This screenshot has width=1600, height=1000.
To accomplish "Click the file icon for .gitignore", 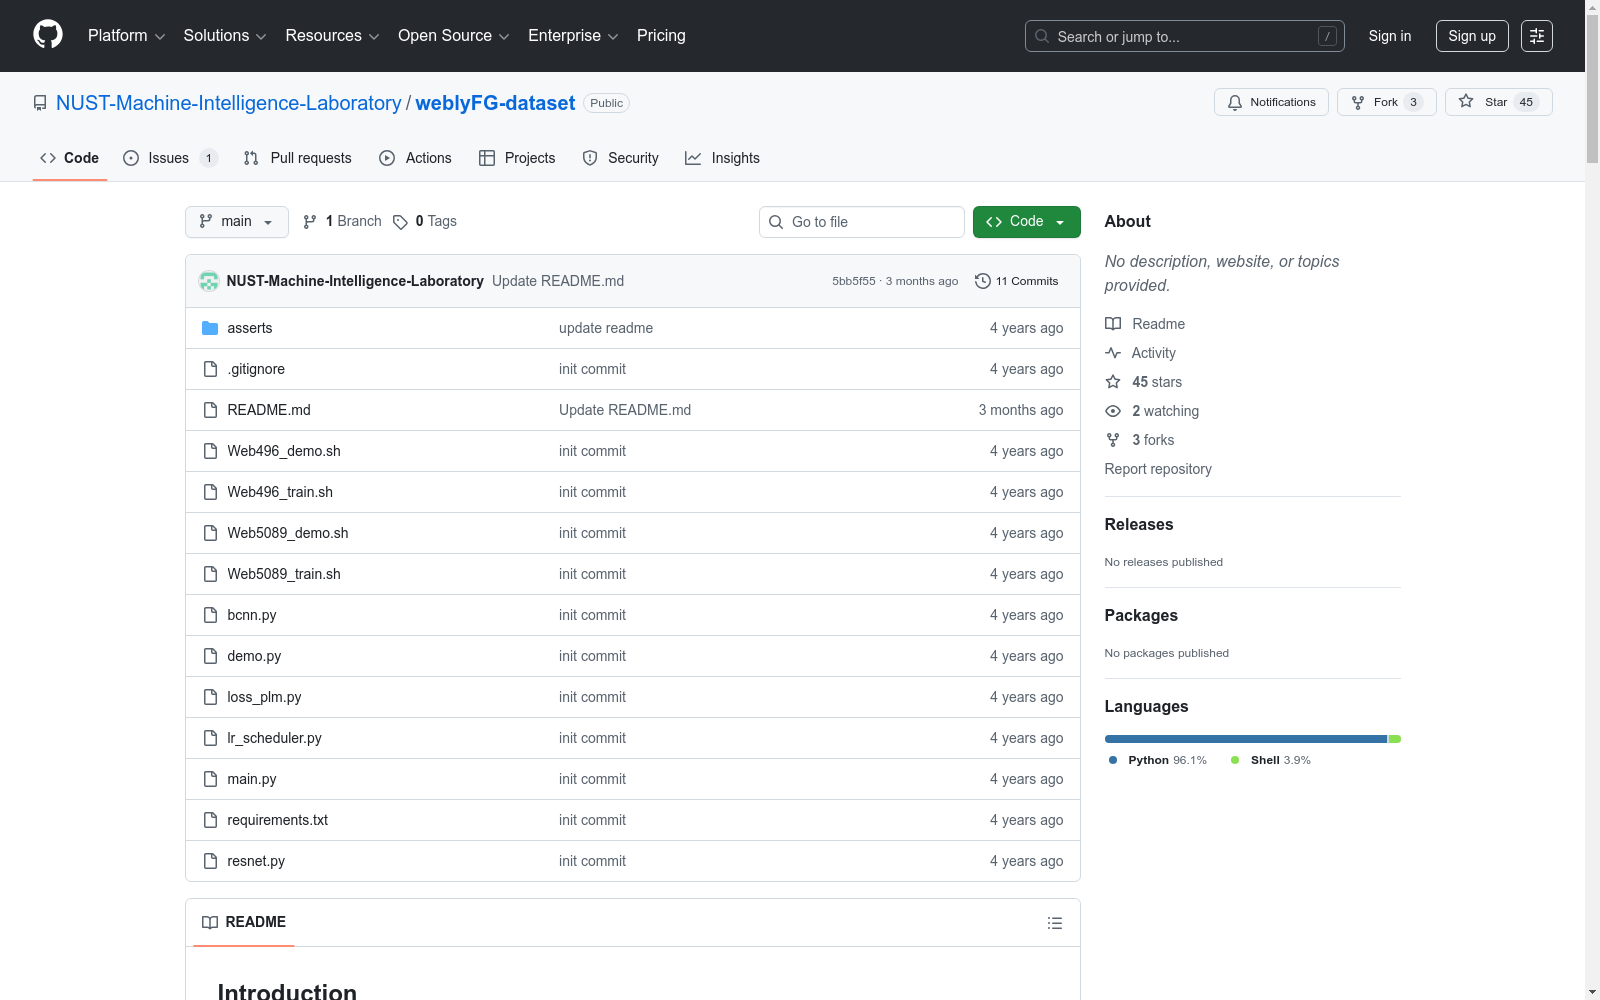I will [x=210, y=369].
